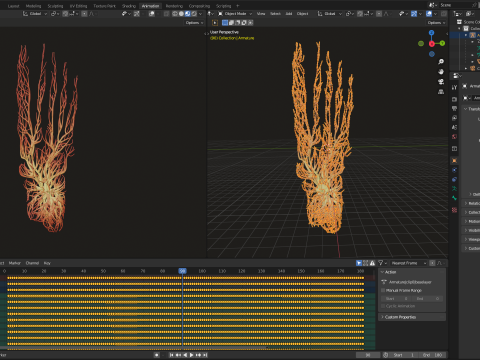Image resolution: width=480 pixels, height=360 pixels.
Task: Click the play animation button
Action: pos(191,355)
